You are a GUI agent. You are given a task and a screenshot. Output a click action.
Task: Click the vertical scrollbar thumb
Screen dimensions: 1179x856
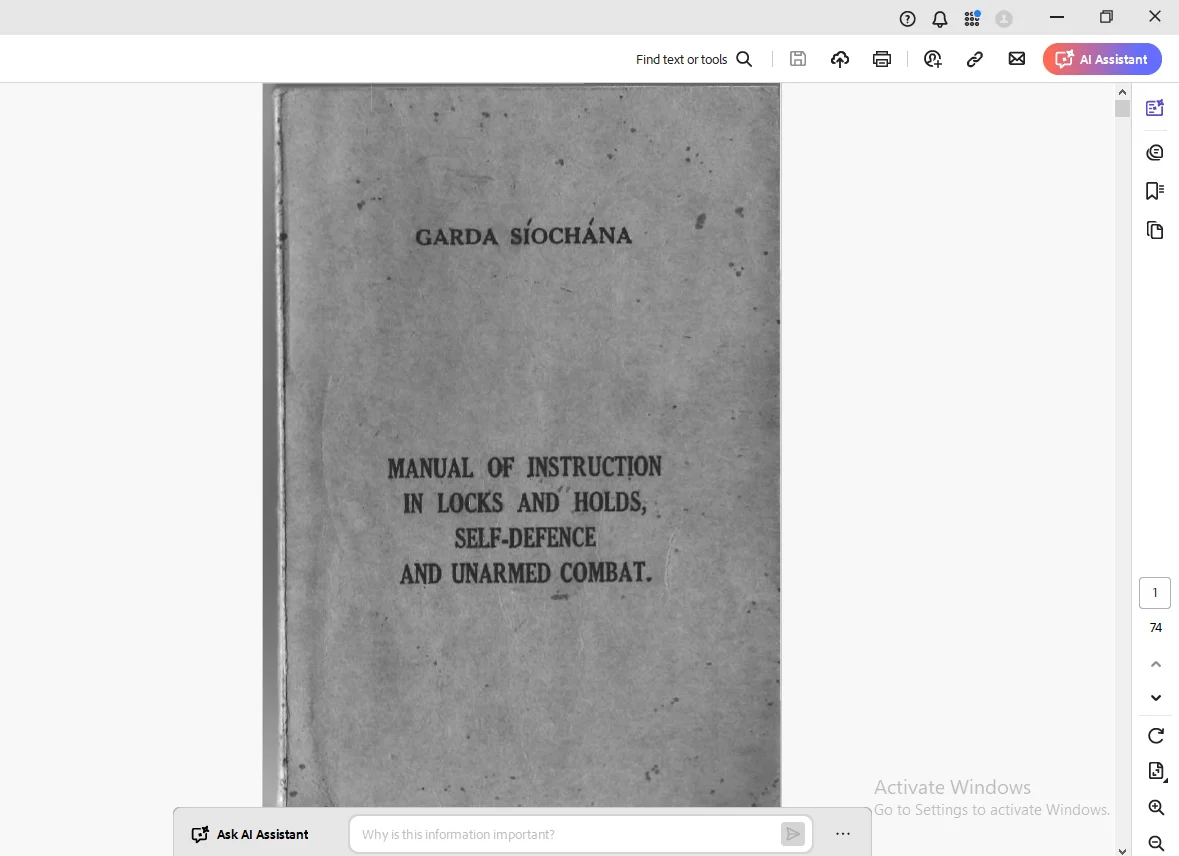point(1123,108)
